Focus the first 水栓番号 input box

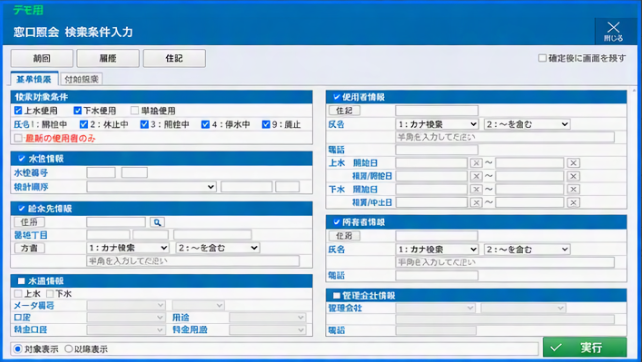[x=101, y=173]
